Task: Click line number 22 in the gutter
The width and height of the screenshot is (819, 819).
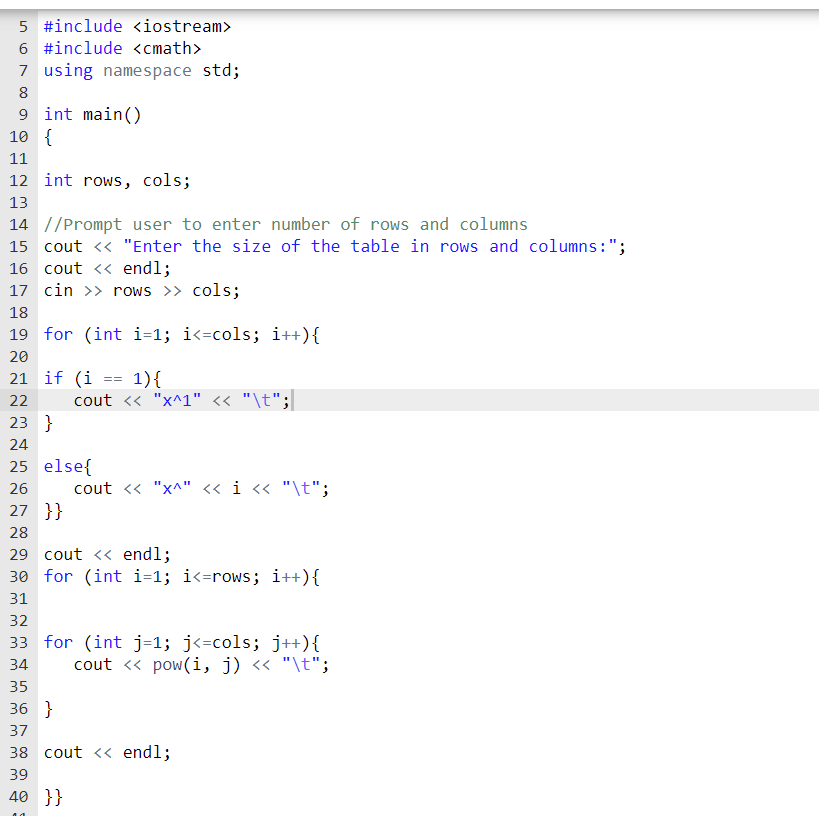Action: (x=19, y=400)
